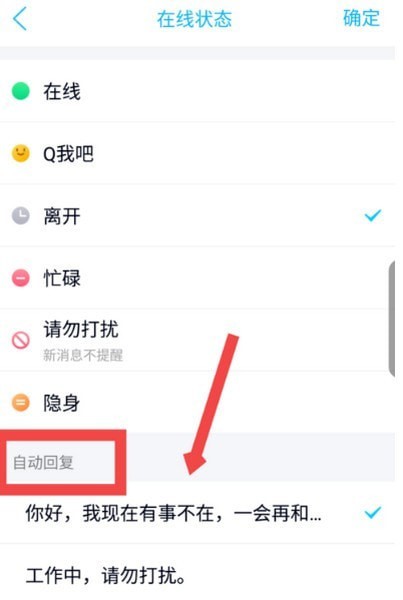Click the gray clock 离开 icon
Image resolution: width=403 pixels, height=600 pixels.
pos(21,216)
